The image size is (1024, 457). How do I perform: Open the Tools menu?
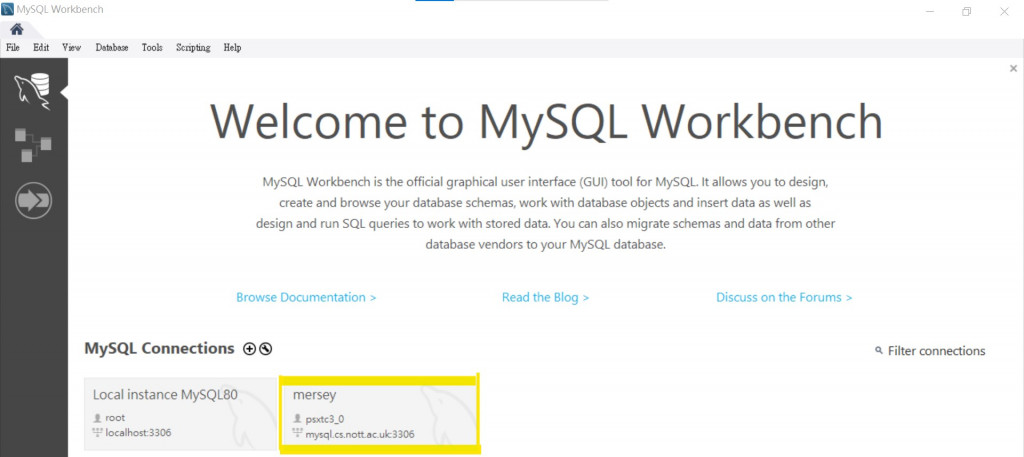point(152,48)
